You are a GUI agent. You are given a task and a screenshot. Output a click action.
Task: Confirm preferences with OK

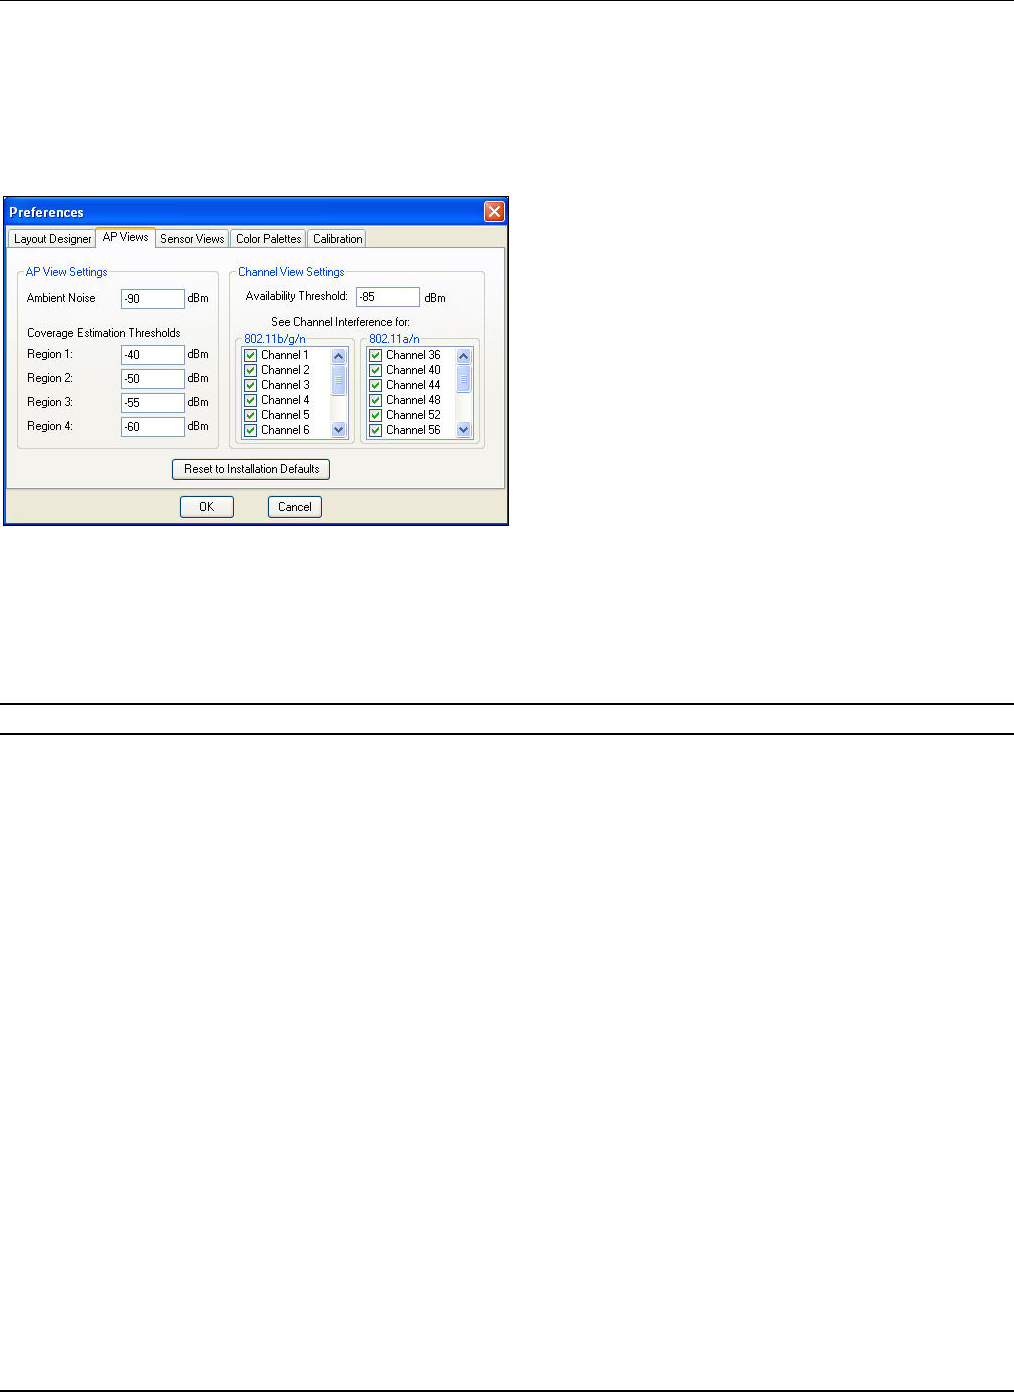click(207, 507)
